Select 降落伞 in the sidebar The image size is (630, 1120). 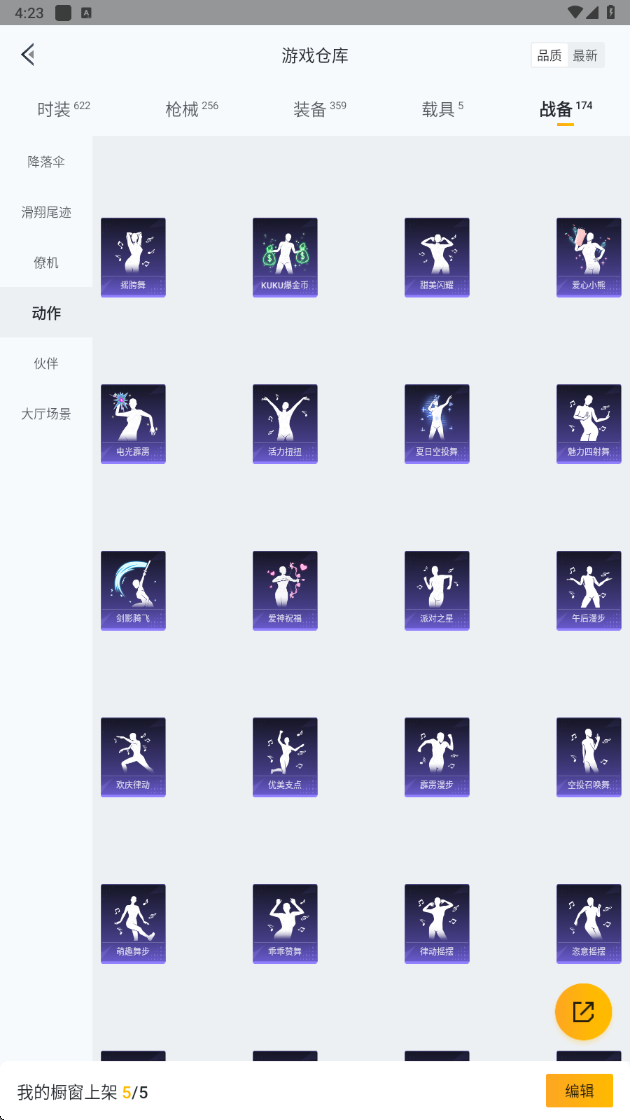click(46, 161)
